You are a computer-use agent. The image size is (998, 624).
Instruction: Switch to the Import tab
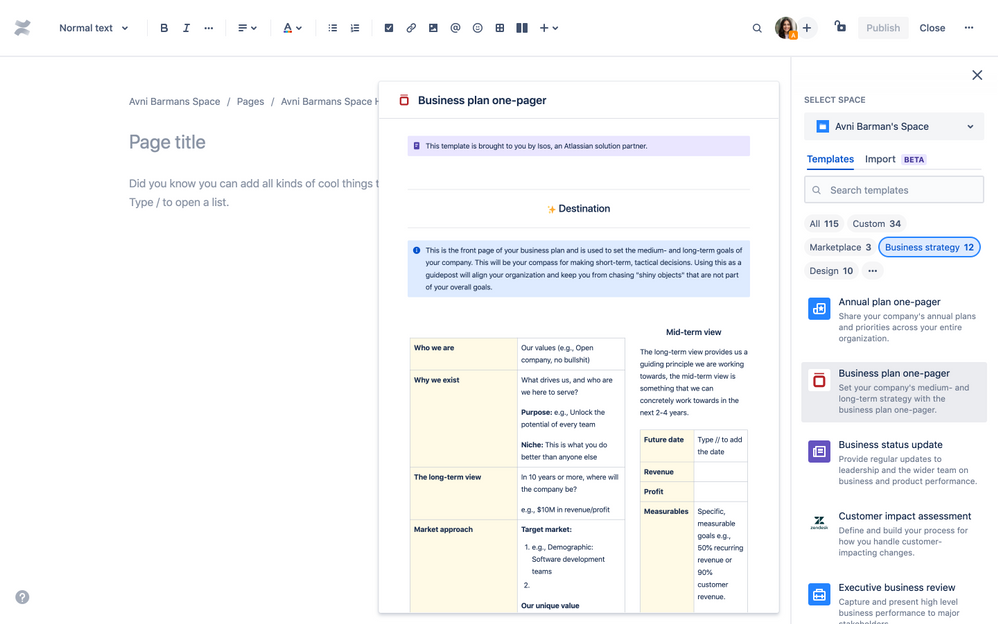click(x=880, y=159)
